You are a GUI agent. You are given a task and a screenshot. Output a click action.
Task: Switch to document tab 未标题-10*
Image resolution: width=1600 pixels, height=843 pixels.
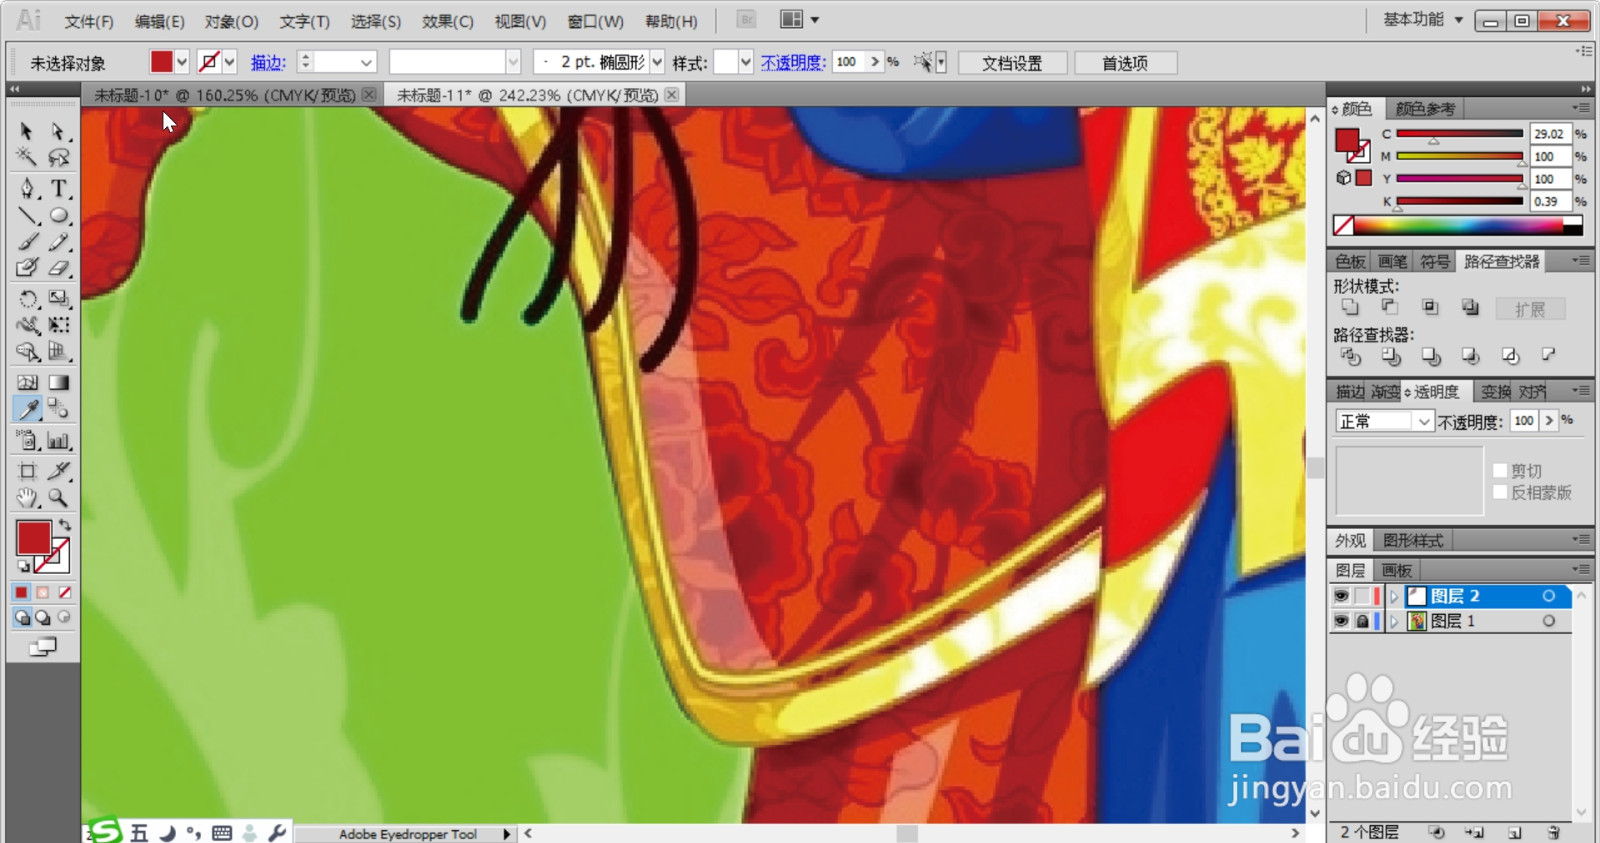click(x=224, y=95)
